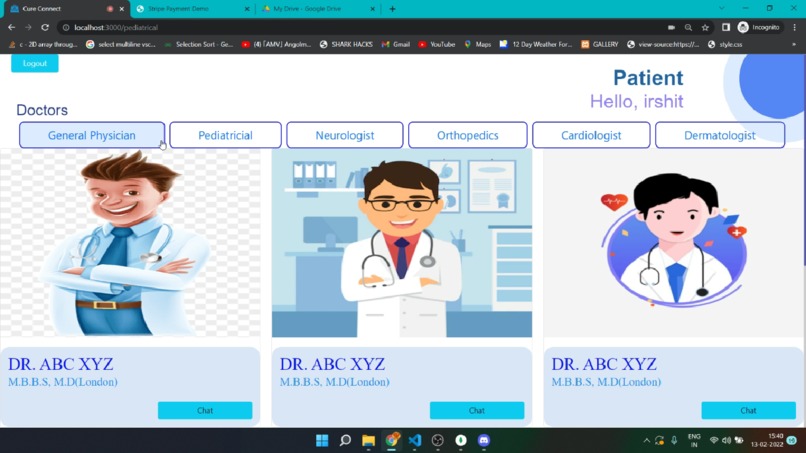Screen dimensions: 806x453
Task: Open the volume speaker icon in system tray
Action: pos(726,441)
